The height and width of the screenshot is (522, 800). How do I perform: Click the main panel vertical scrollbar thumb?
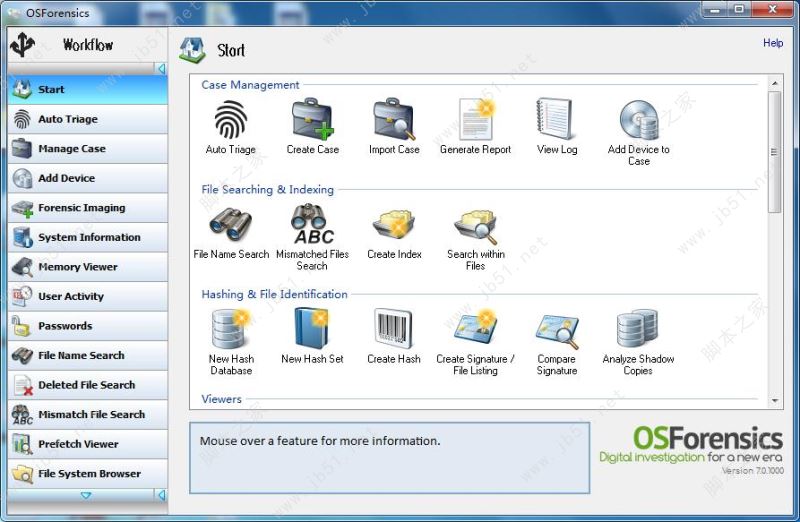(775, 152)
